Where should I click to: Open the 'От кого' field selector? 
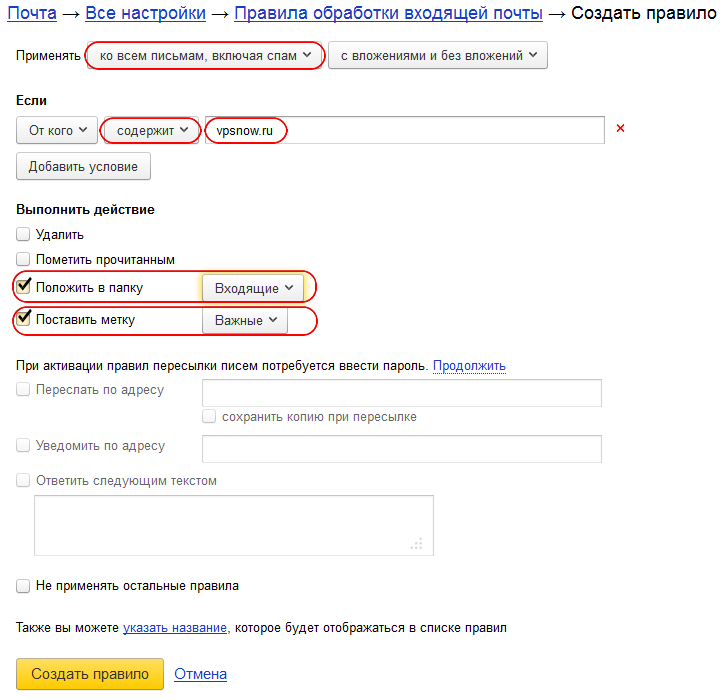(x=57, y=130)
